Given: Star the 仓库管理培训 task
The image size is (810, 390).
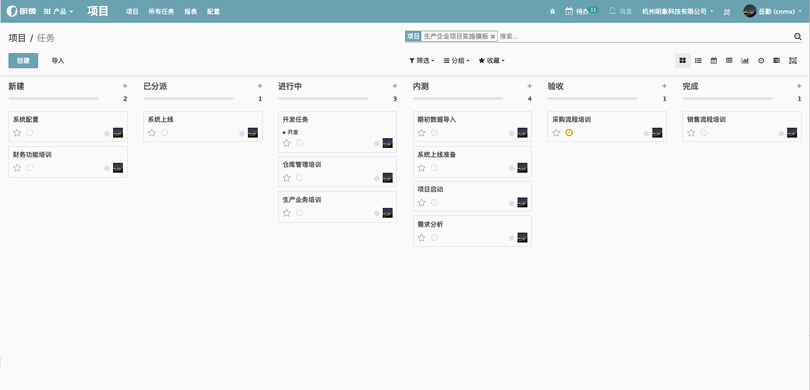Looking at the screenshot, I should [287, 178].
